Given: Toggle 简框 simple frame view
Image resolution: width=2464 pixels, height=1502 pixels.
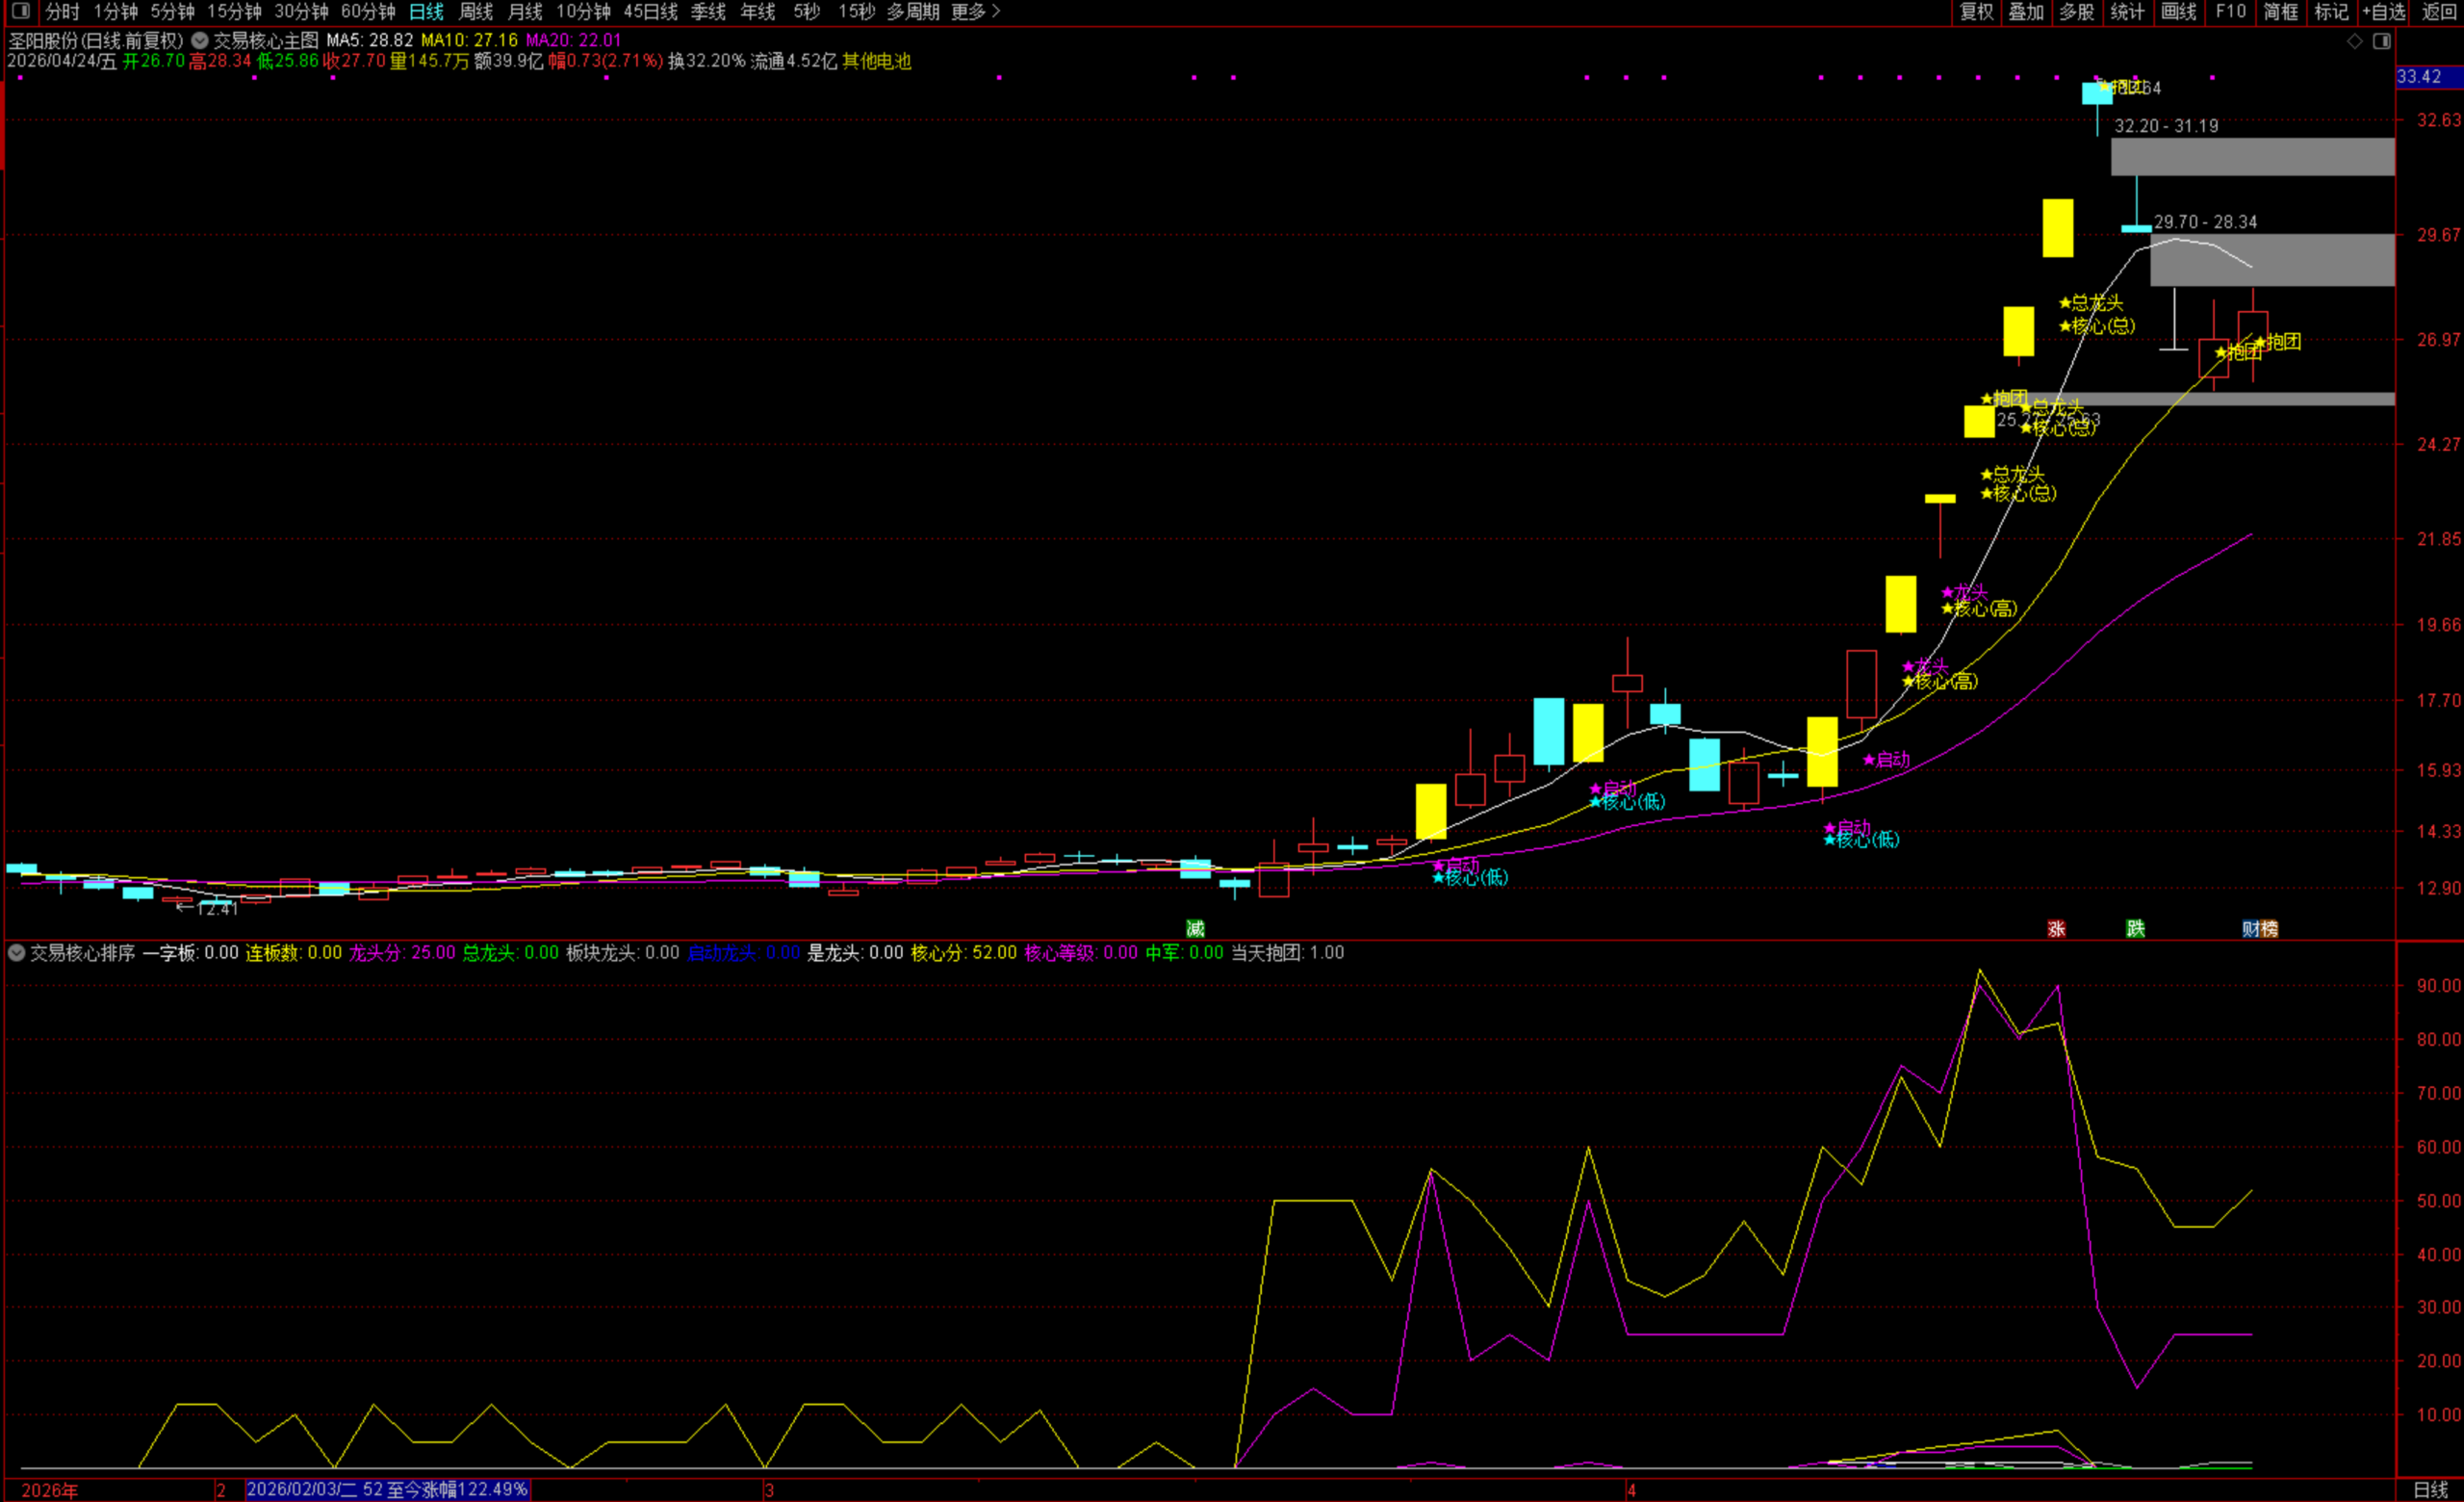Looking at the screenshot, I should [2281, 12].
